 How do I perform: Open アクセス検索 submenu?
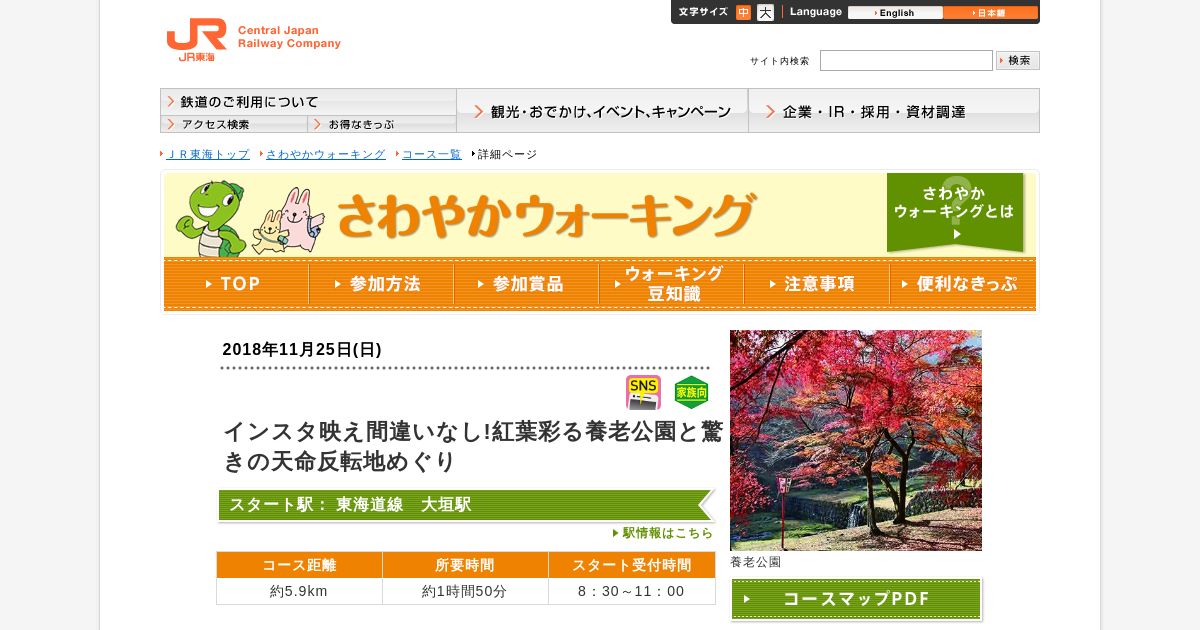click(x=234, y=124)
